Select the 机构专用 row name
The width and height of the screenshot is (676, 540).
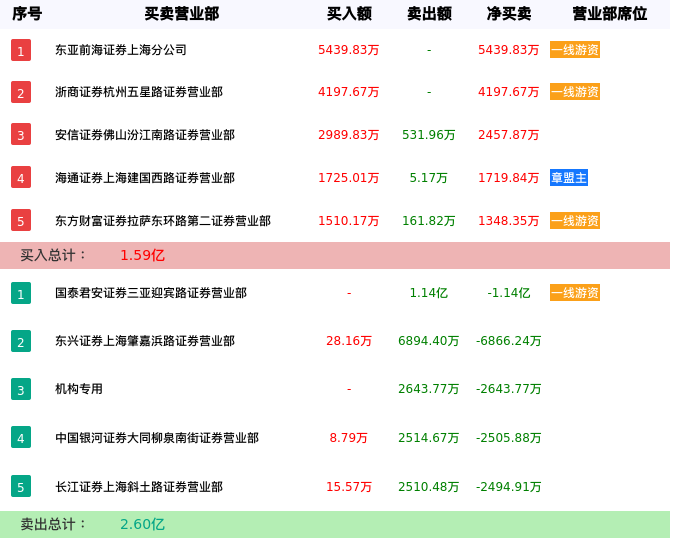[x=79, y=389]
